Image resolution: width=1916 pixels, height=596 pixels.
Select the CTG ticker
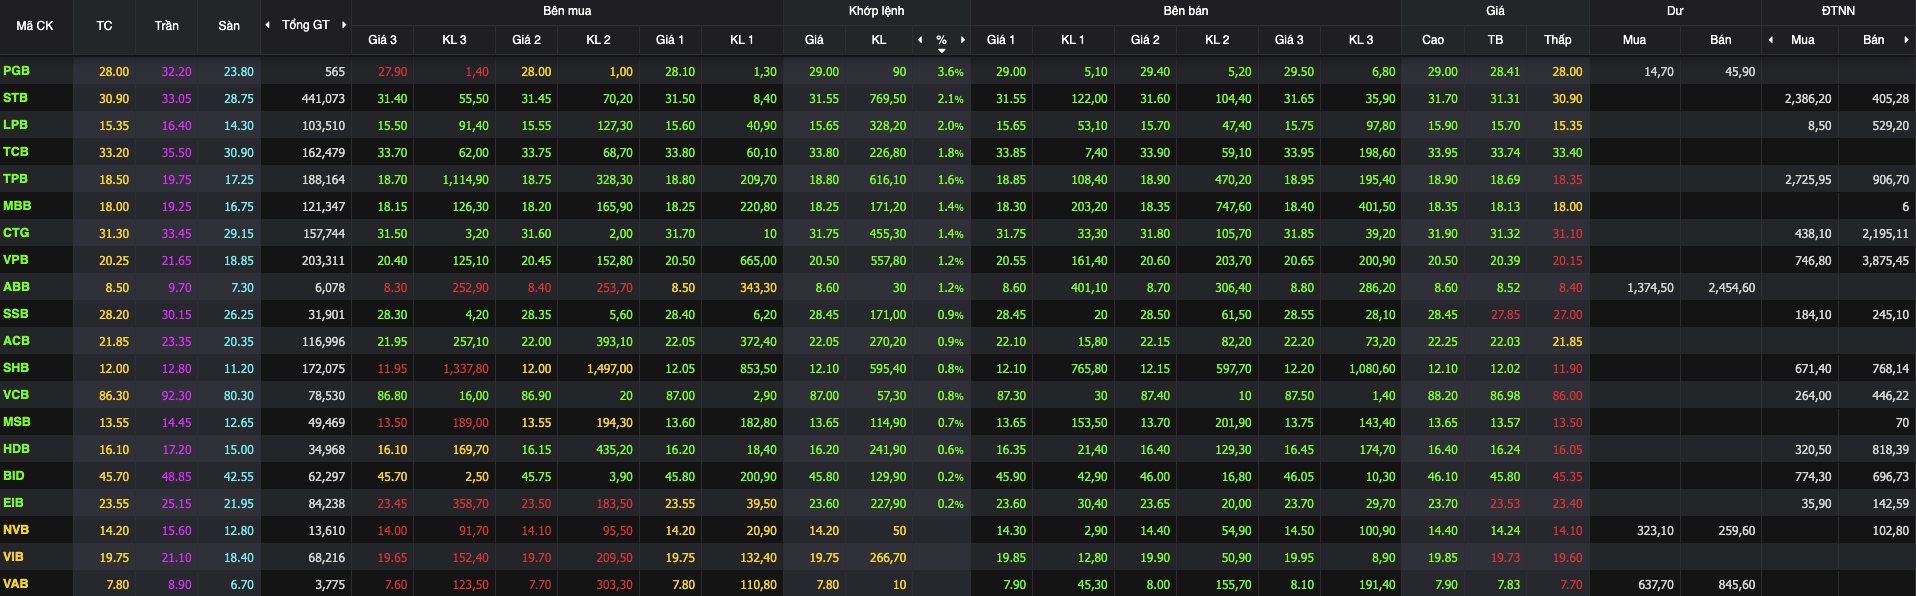[16, 233]
